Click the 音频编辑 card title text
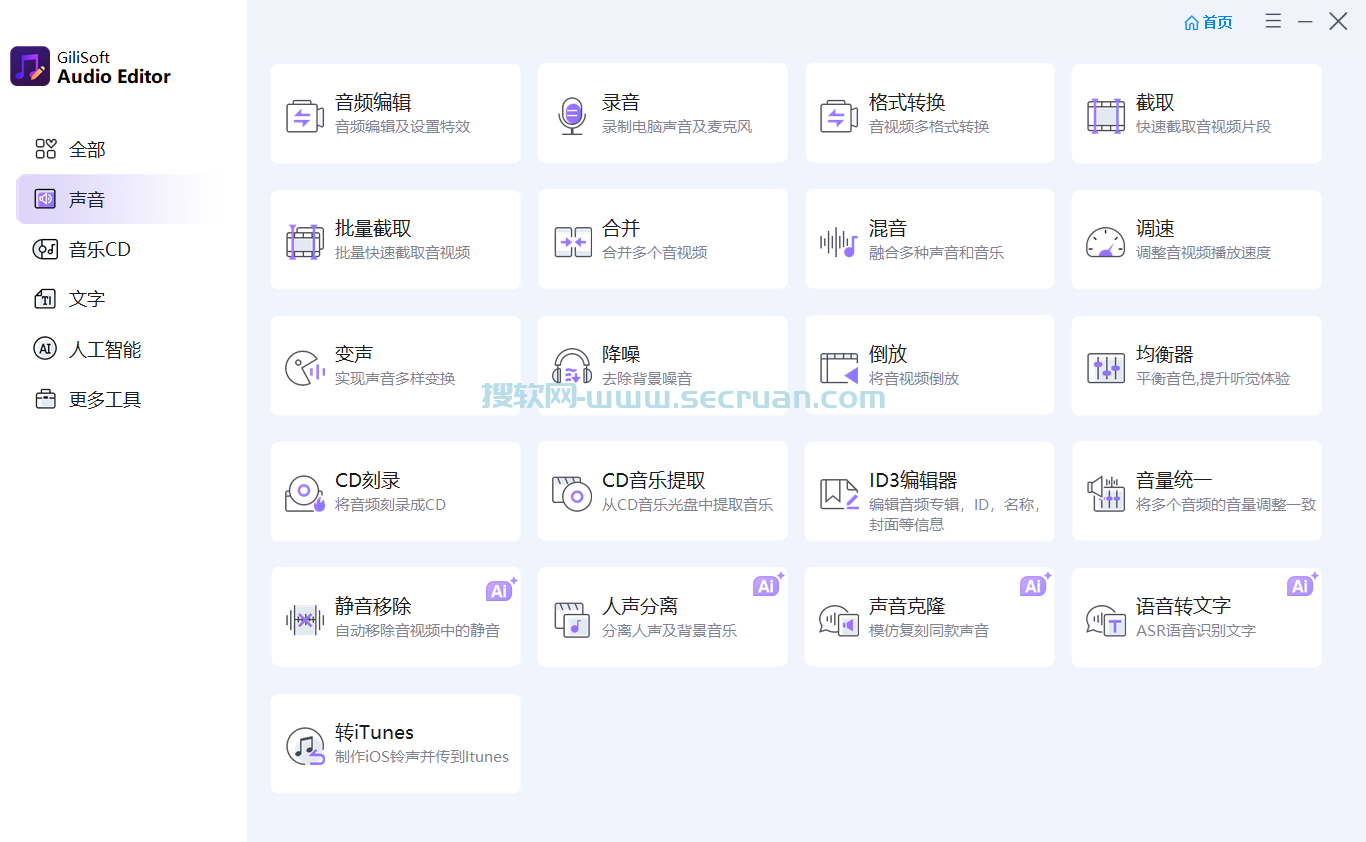 [x=373, y=102]
